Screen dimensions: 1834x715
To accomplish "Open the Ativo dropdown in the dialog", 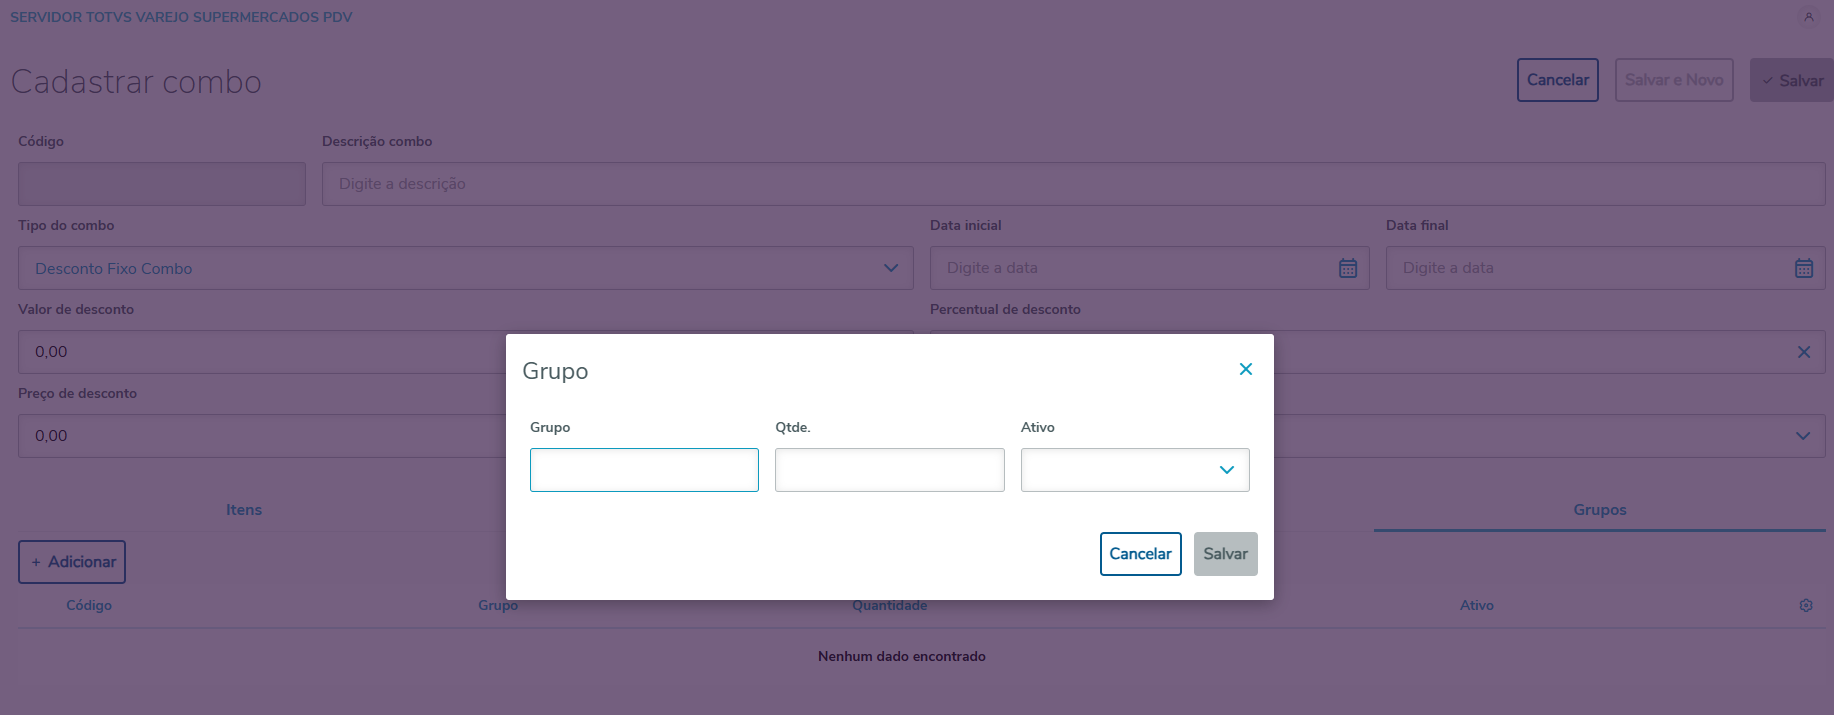I will [x=1135, y=470].
